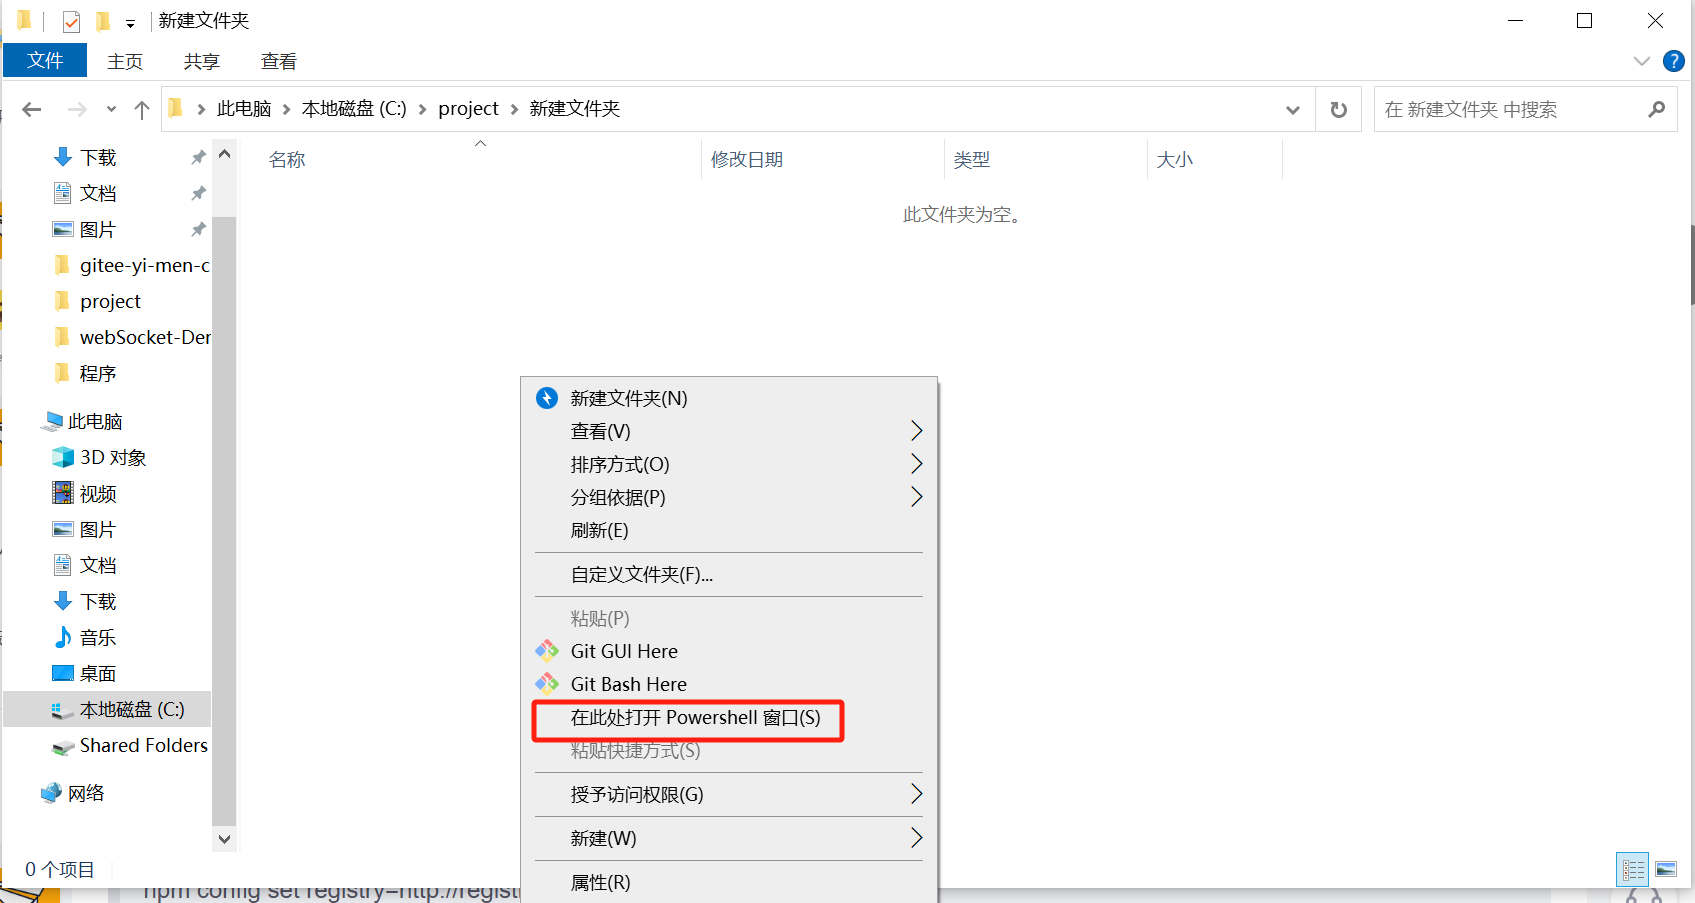This screenshot has height=903, width=1695.
Task: Open 网络 in the sidebar
Action: click(73, 793)
